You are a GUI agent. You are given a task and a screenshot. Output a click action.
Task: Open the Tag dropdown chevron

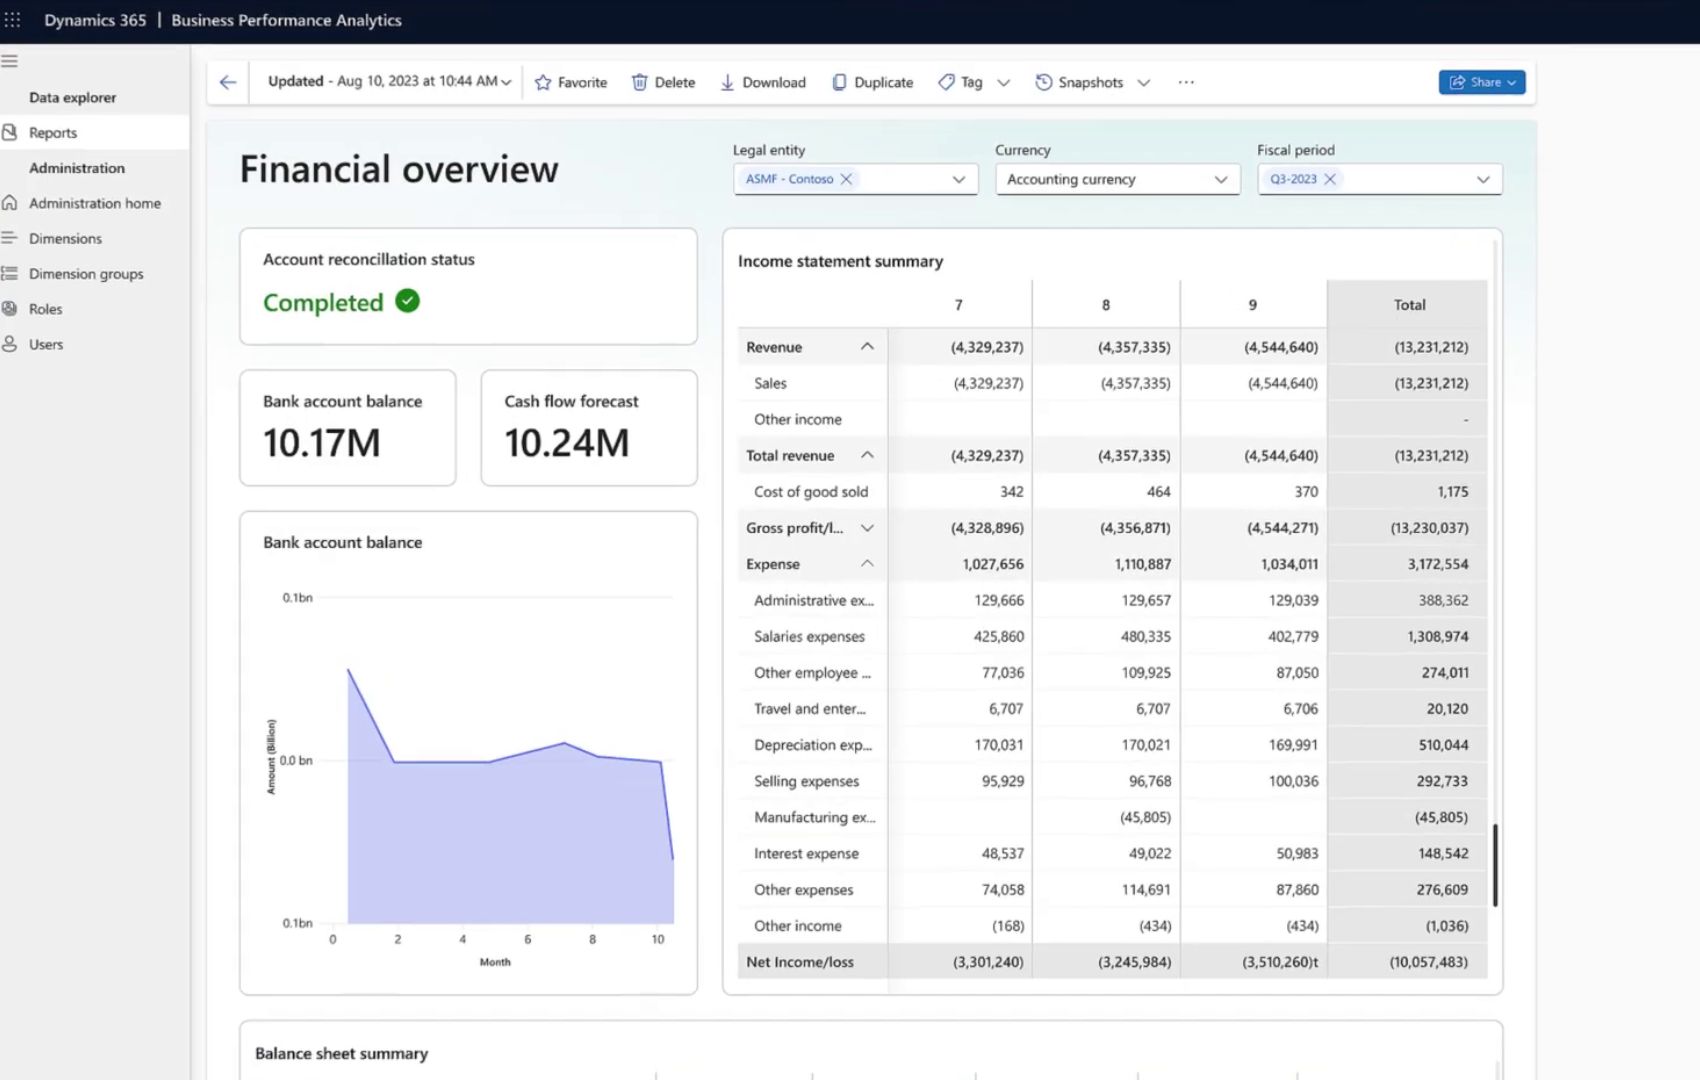(1004, 82)
